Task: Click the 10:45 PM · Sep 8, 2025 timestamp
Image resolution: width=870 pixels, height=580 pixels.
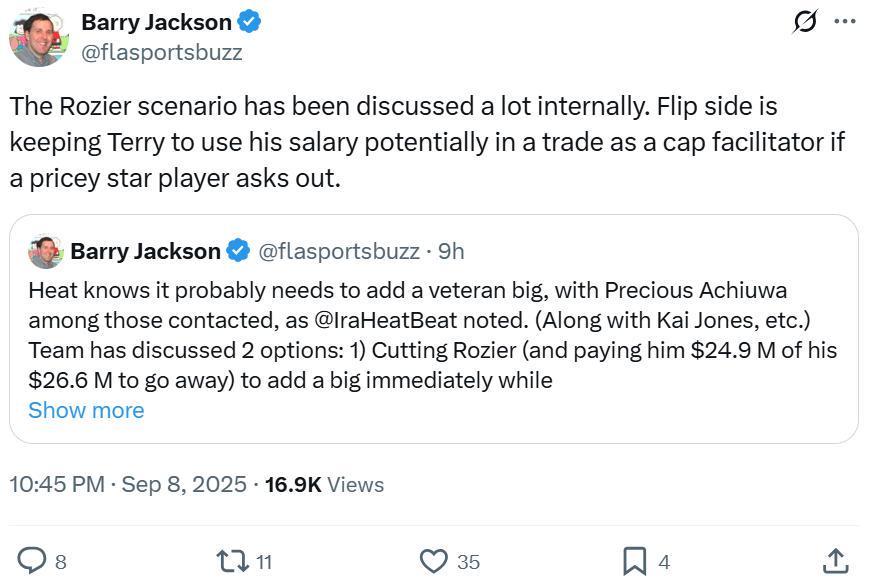Action: (x=128, y=484)
